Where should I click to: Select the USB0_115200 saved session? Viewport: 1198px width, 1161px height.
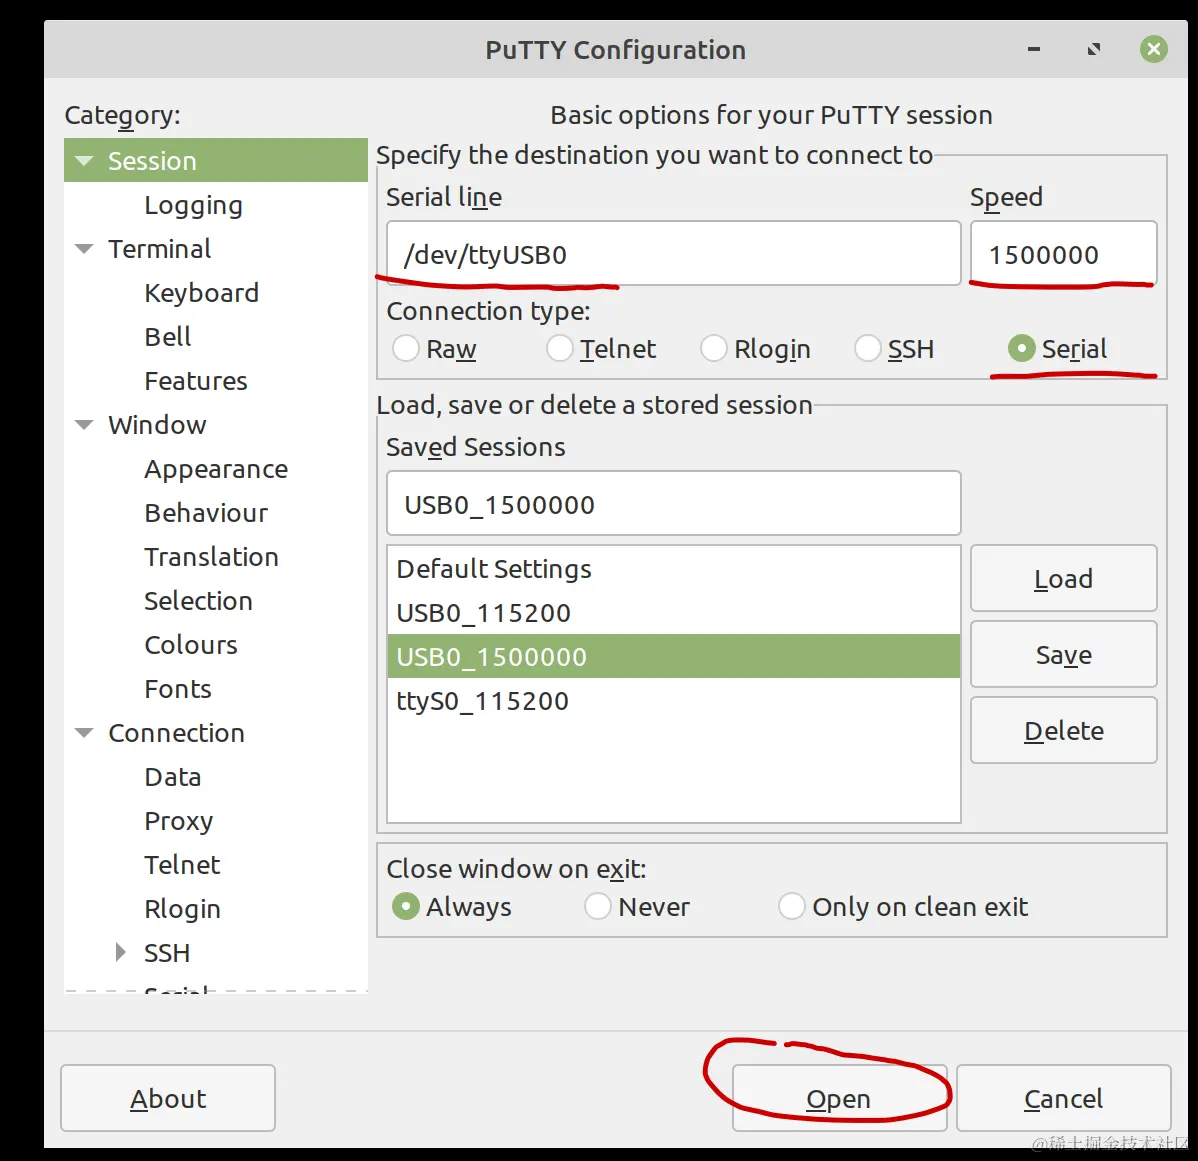(x=674, y=613)
